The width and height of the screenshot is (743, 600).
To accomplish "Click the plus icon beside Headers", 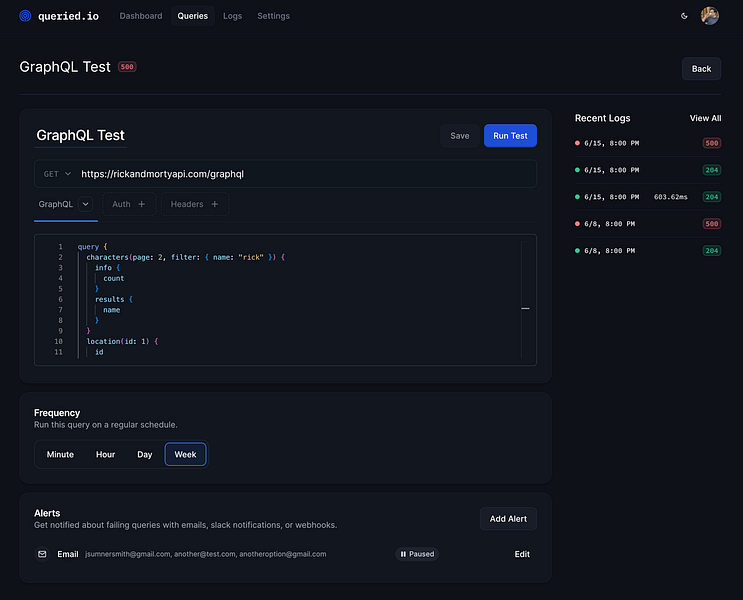I will (x=215, y=204).
